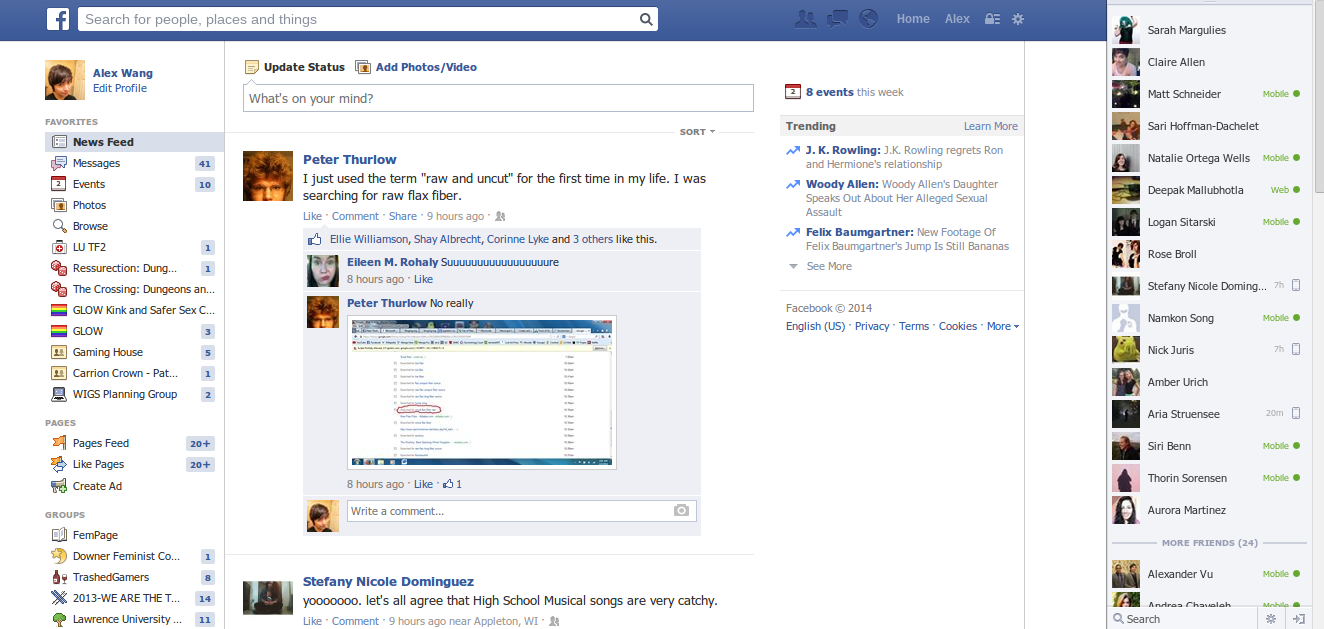Click Eileen M. Rohaly commenter name
1324x629 pixels.
point(392,262)
